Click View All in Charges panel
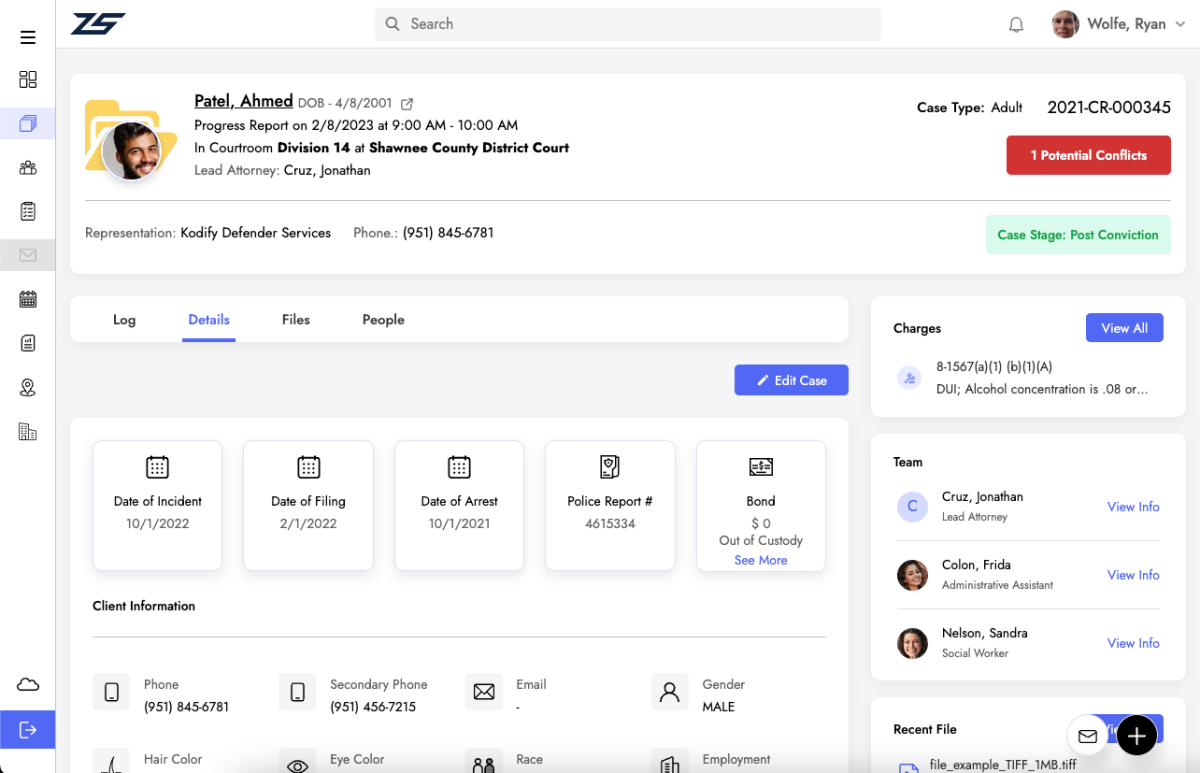Viewport: 1200px width, 773px height. click(1124, 328)
